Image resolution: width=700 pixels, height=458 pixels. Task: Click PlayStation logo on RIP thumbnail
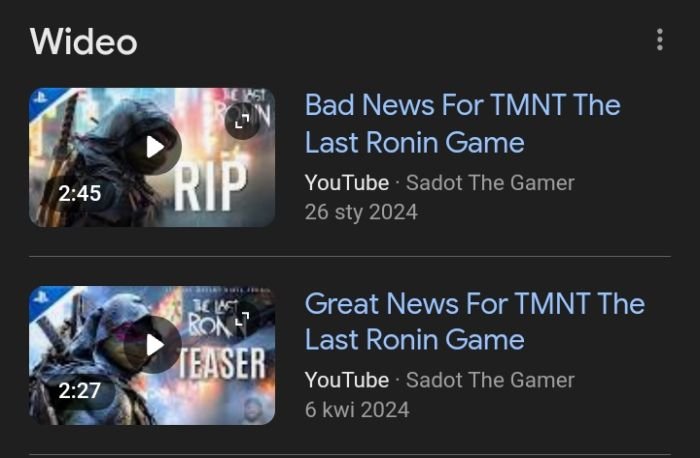[x=41, y=96]
